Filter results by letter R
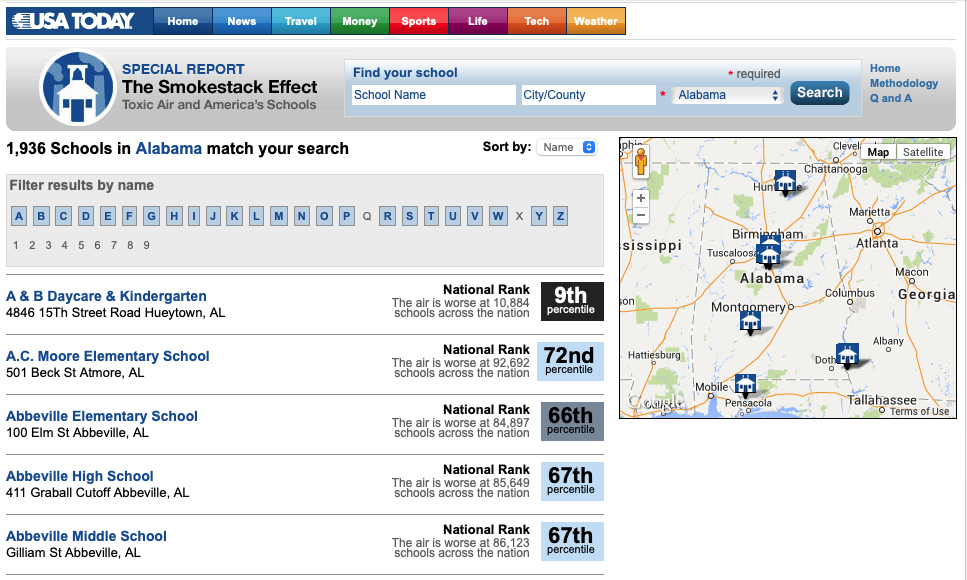 [x=387, y=216]
